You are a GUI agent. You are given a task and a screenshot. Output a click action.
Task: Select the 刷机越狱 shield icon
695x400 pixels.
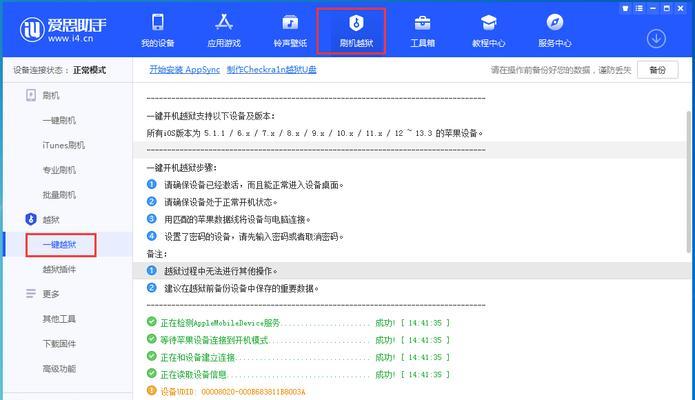click(356, 23)
